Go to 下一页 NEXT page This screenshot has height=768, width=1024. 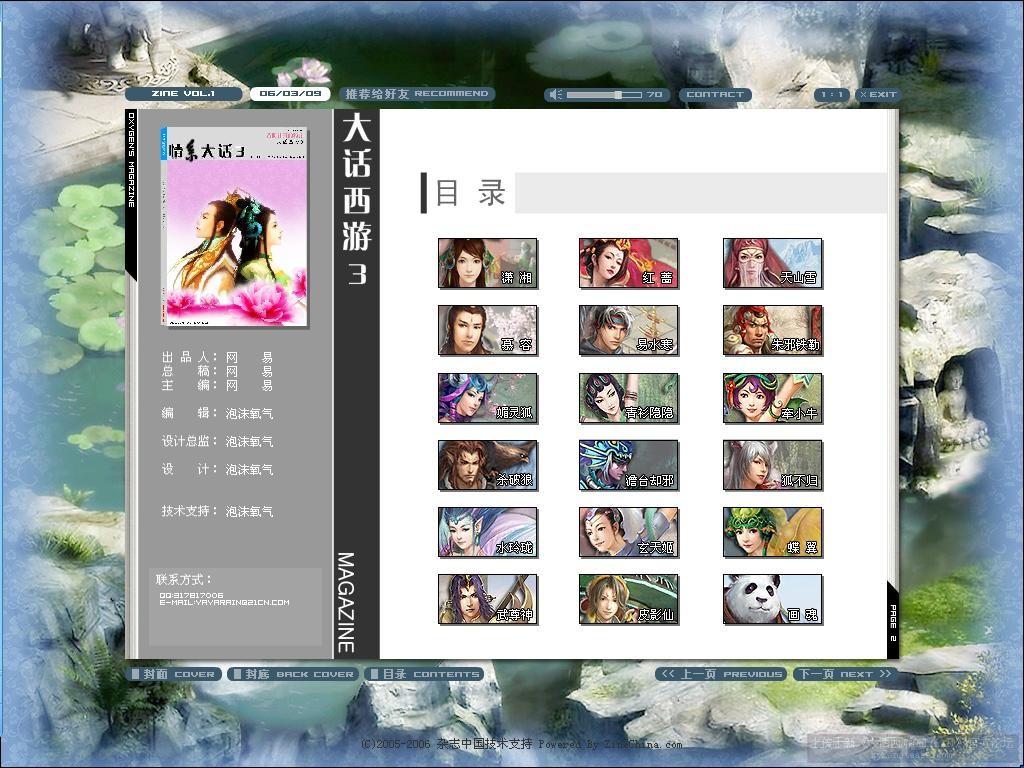pyautogui.click(x=844, y=674)
